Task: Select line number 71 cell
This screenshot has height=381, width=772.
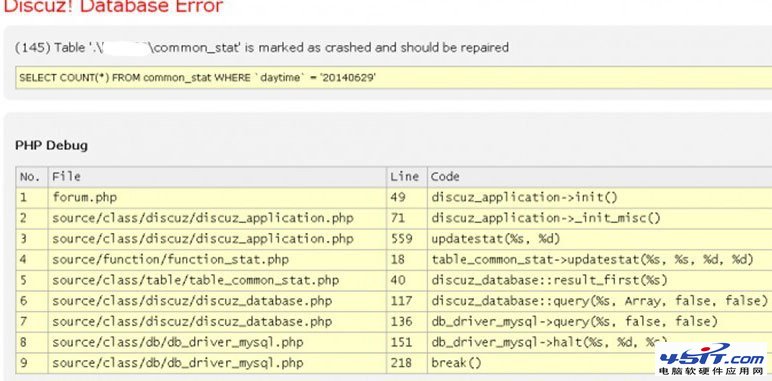Action: [x=407, y=218]
